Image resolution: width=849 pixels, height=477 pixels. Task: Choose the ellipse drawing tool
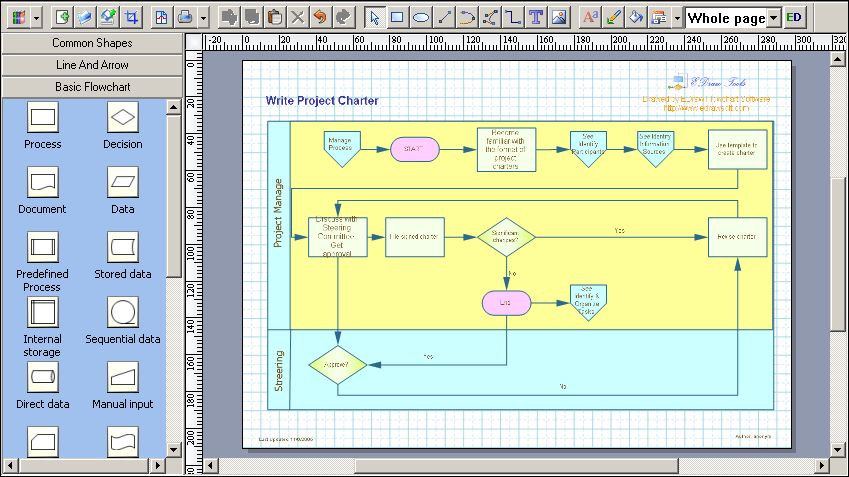(x=421, y=17)
